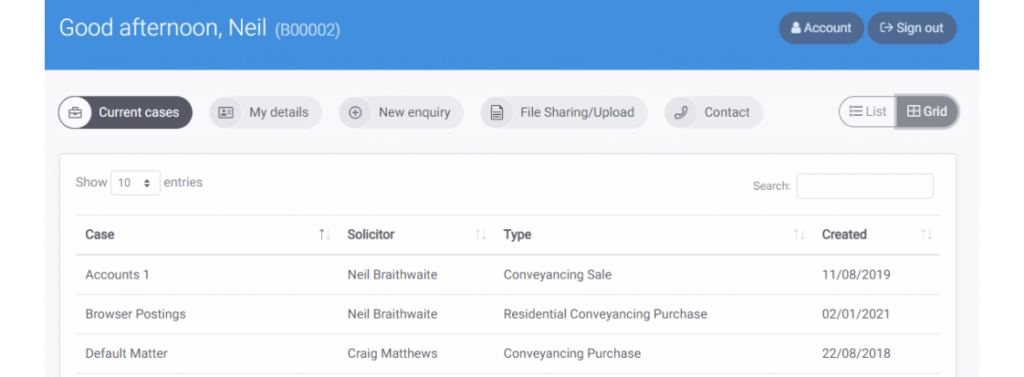Sort by Created date arrows icon
Screen dimensions: 1024x377
pos(926,235)
